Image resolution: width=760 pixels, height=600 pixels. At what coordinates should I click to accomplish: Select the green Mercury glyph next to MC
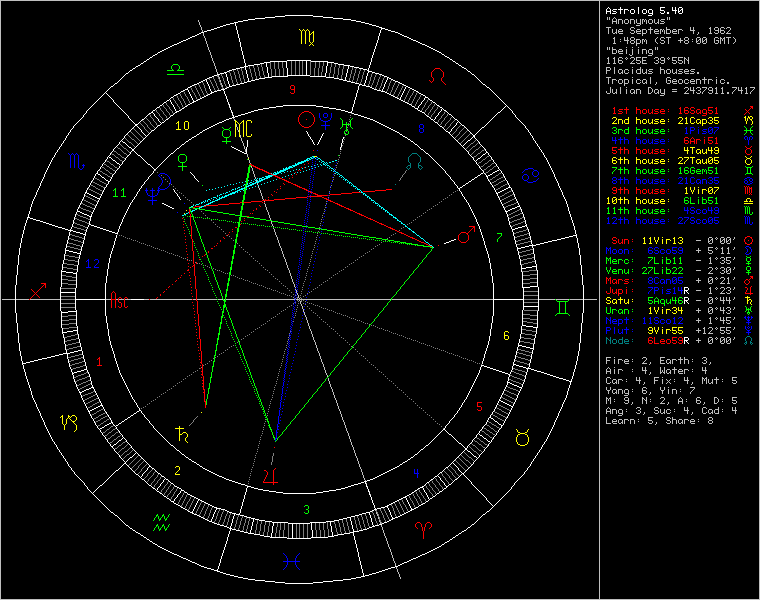[x=226, y=136]
